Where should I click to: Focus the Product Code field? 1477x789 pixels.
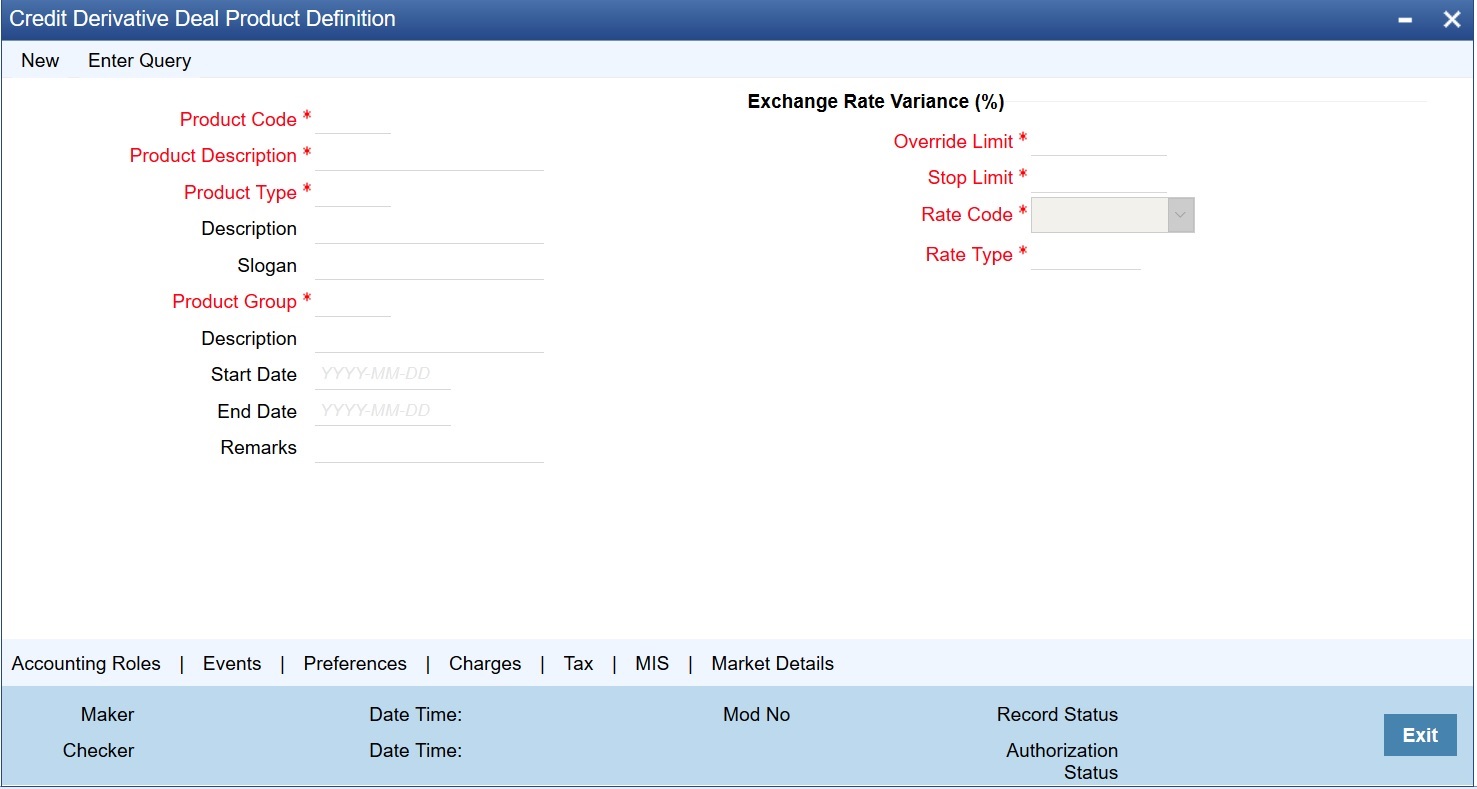click(x=353, y=119)
